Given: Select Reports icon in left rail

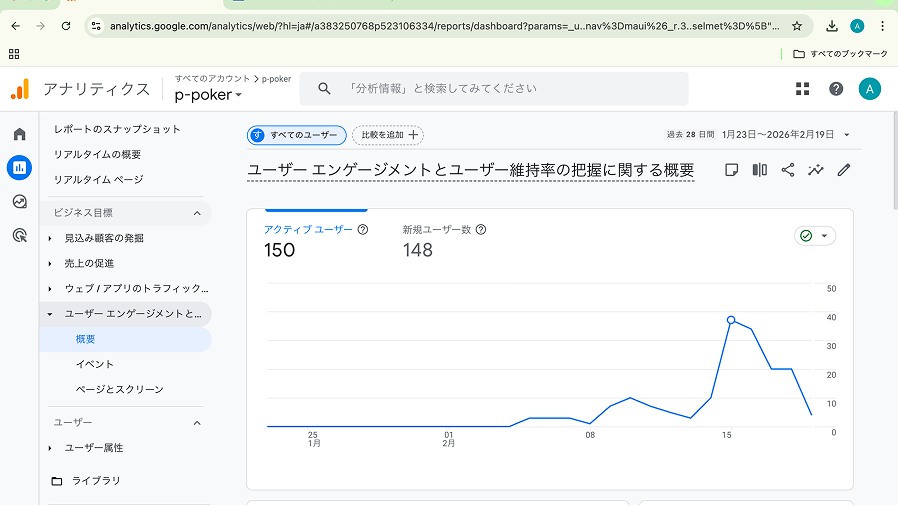Looking at the screenshot, I should 19,168.
